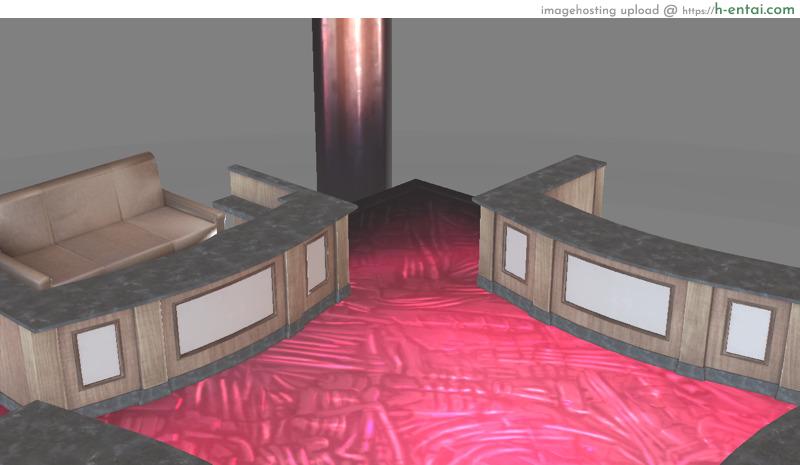Select the large white panel on left counter
Screen dimensions: 800x465
(x=225, y=310)
